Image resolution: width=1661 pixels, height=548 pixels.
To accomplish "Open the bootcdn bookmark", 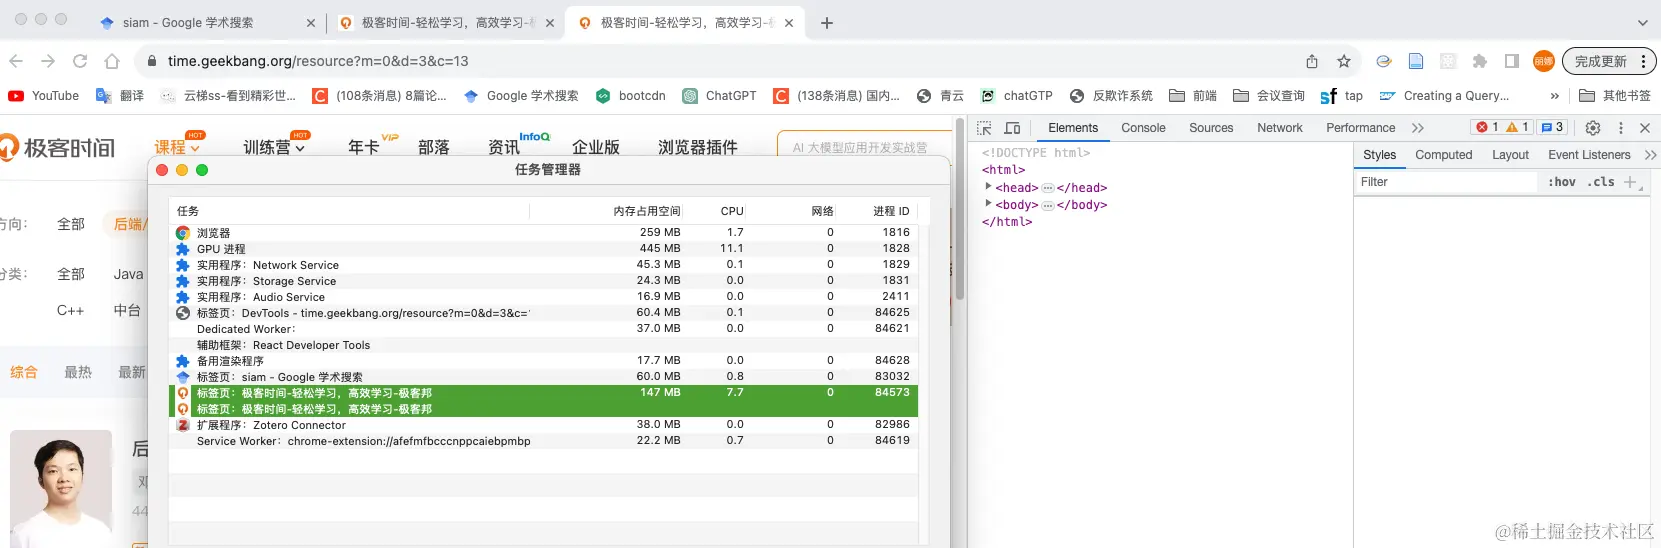I will pos(630,96).
